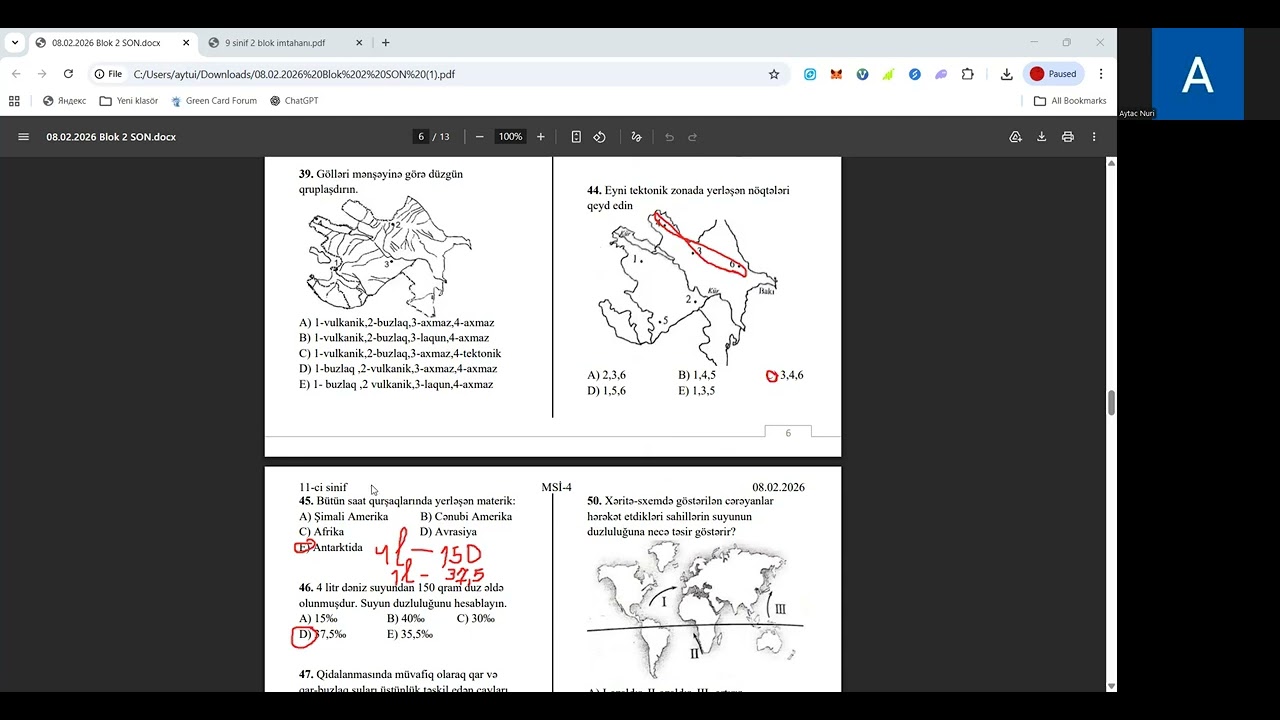This screenshot has width=1280, height=720.
Task: Print the PDF document
Action: click(1068, 137)
